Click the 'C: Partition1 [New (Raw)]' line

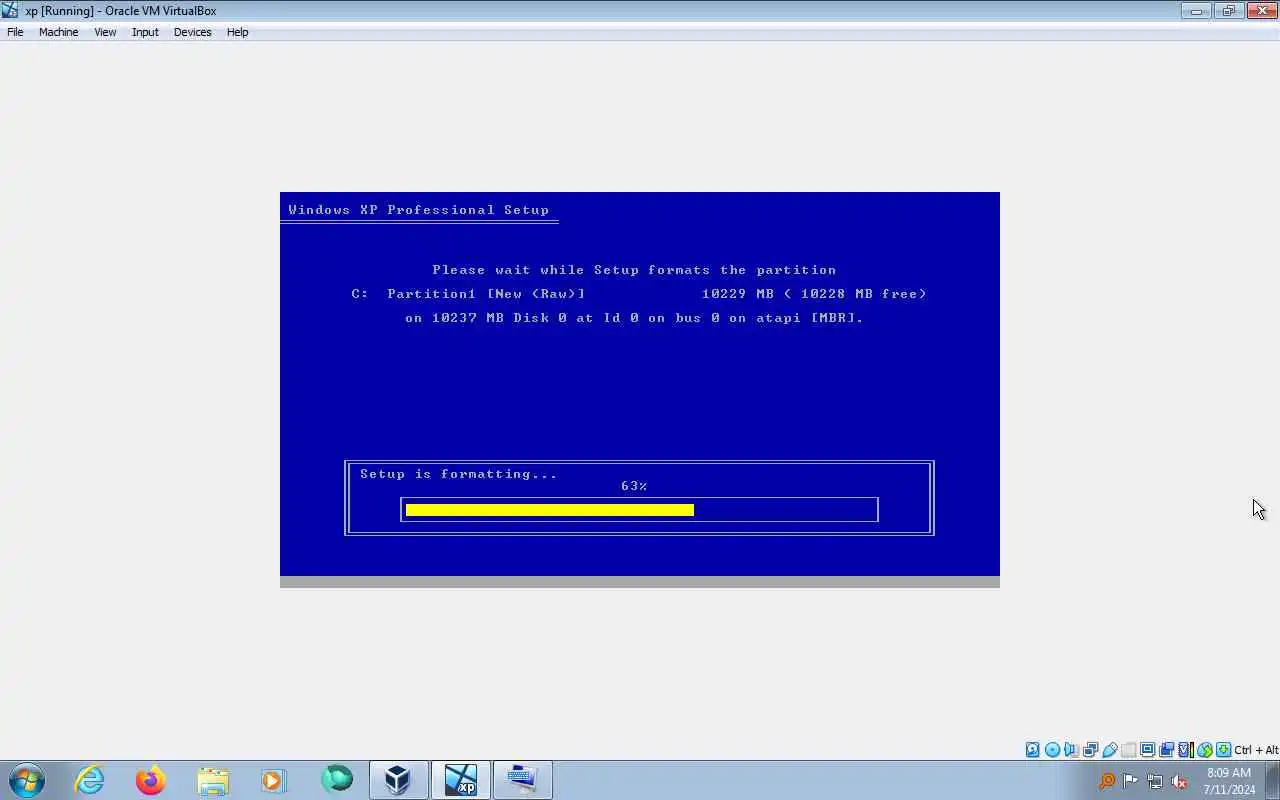click(x=468, y=294)
